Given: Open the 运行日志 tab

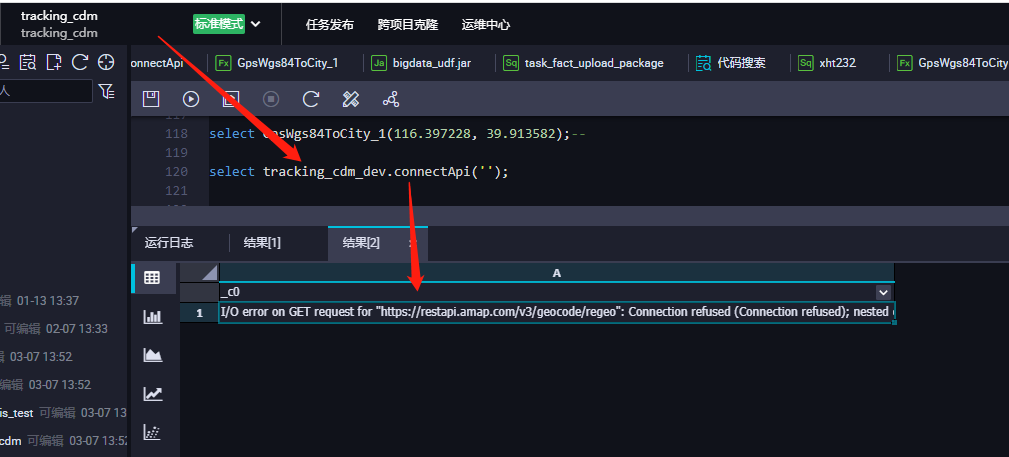Looking at the screenshot, I should click(169, 243).
